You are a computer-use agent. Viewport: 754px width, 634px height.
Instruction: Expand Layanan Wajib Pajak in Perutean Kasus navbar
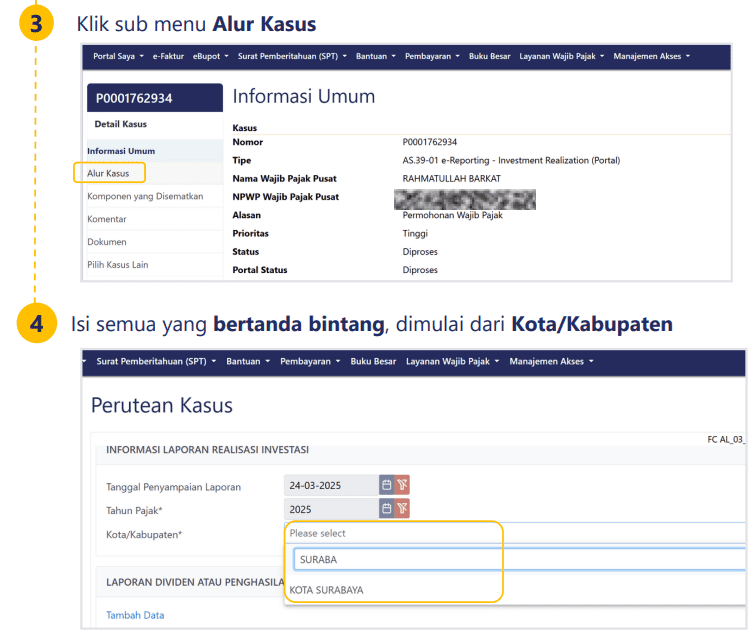(x=452, y=361)
